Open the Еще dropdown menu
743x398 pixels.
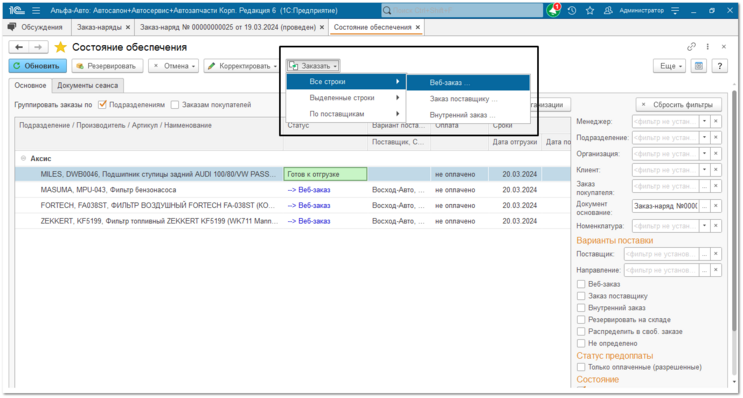[671, 66]
